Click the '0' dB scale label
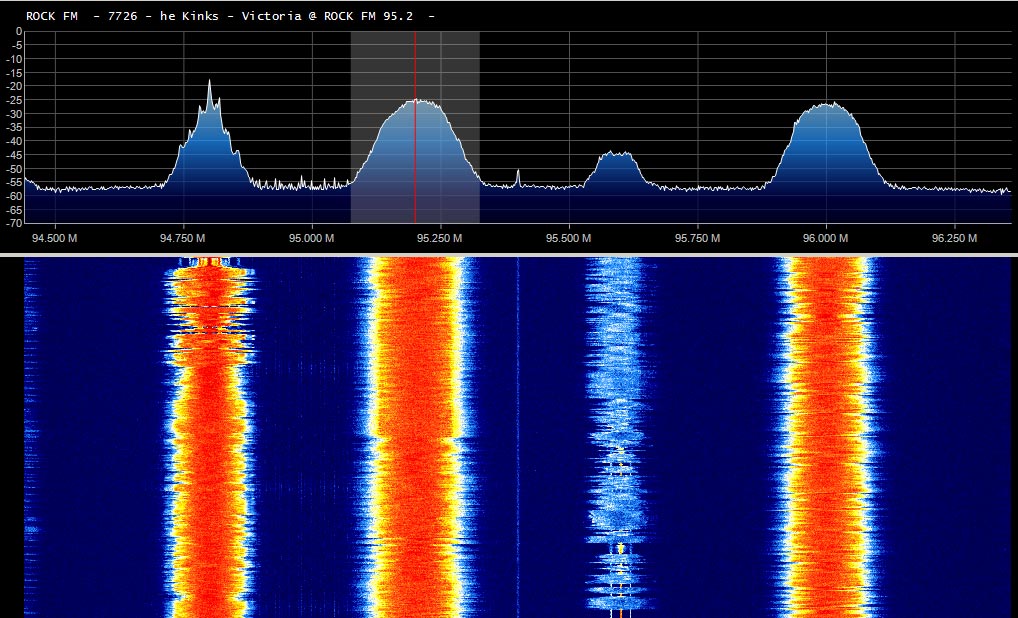 point(19,32)
